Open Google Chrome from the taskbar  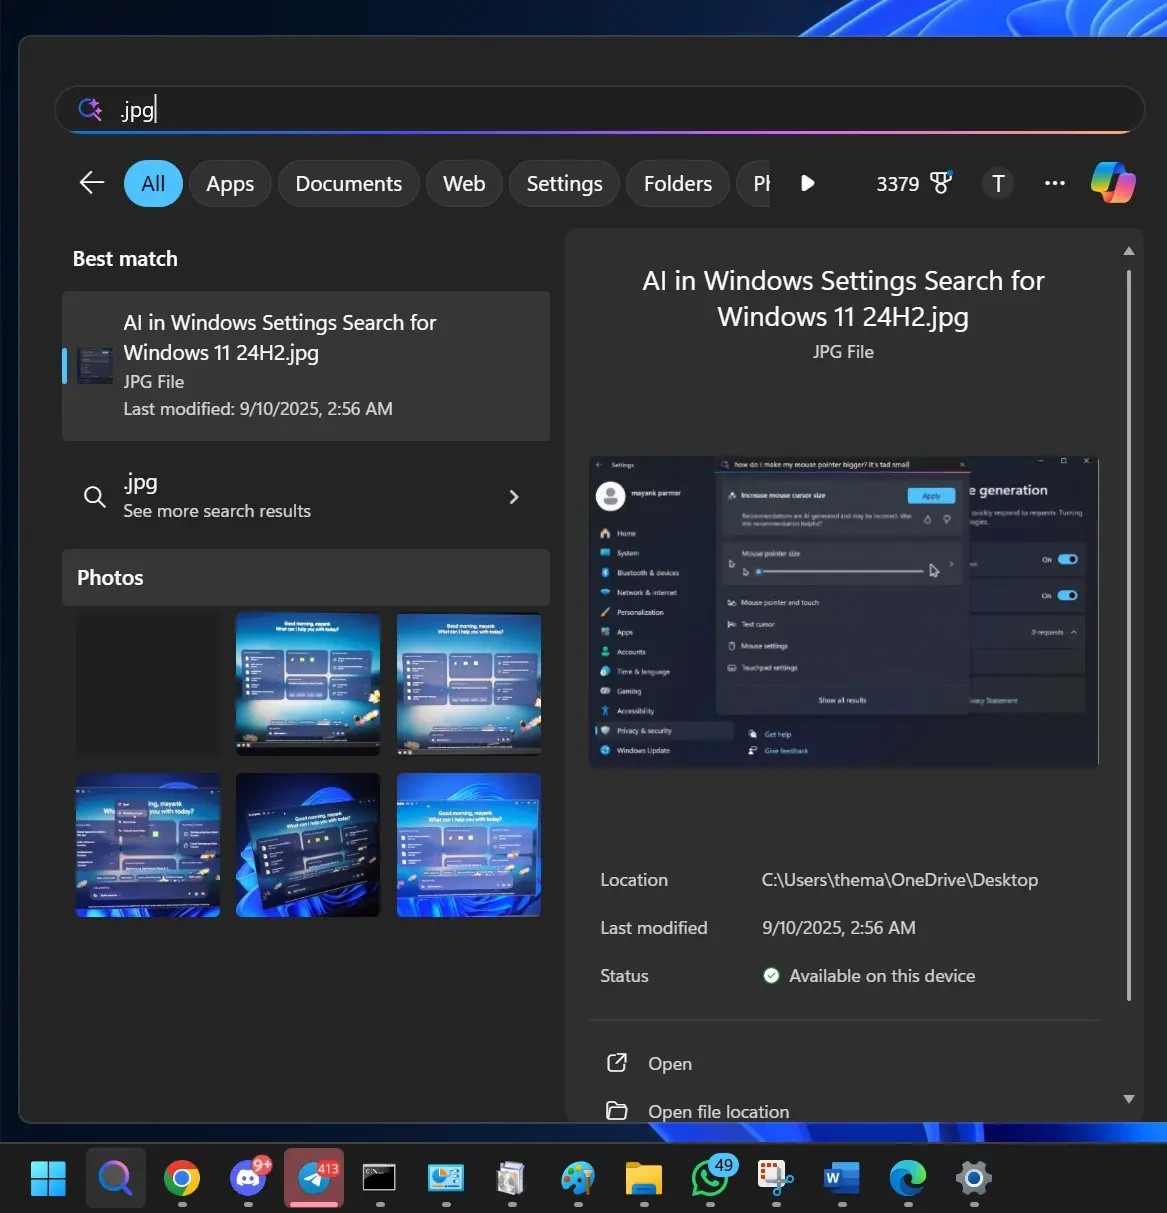[182, 1178]
